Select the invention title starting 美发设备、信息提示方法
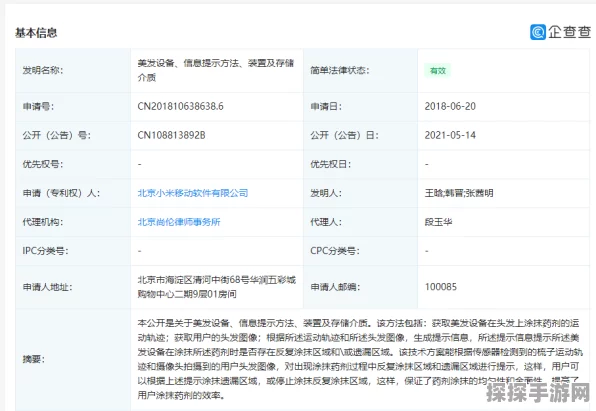The width and height of the screenshot is (596, 411). [x=216, y=70]
